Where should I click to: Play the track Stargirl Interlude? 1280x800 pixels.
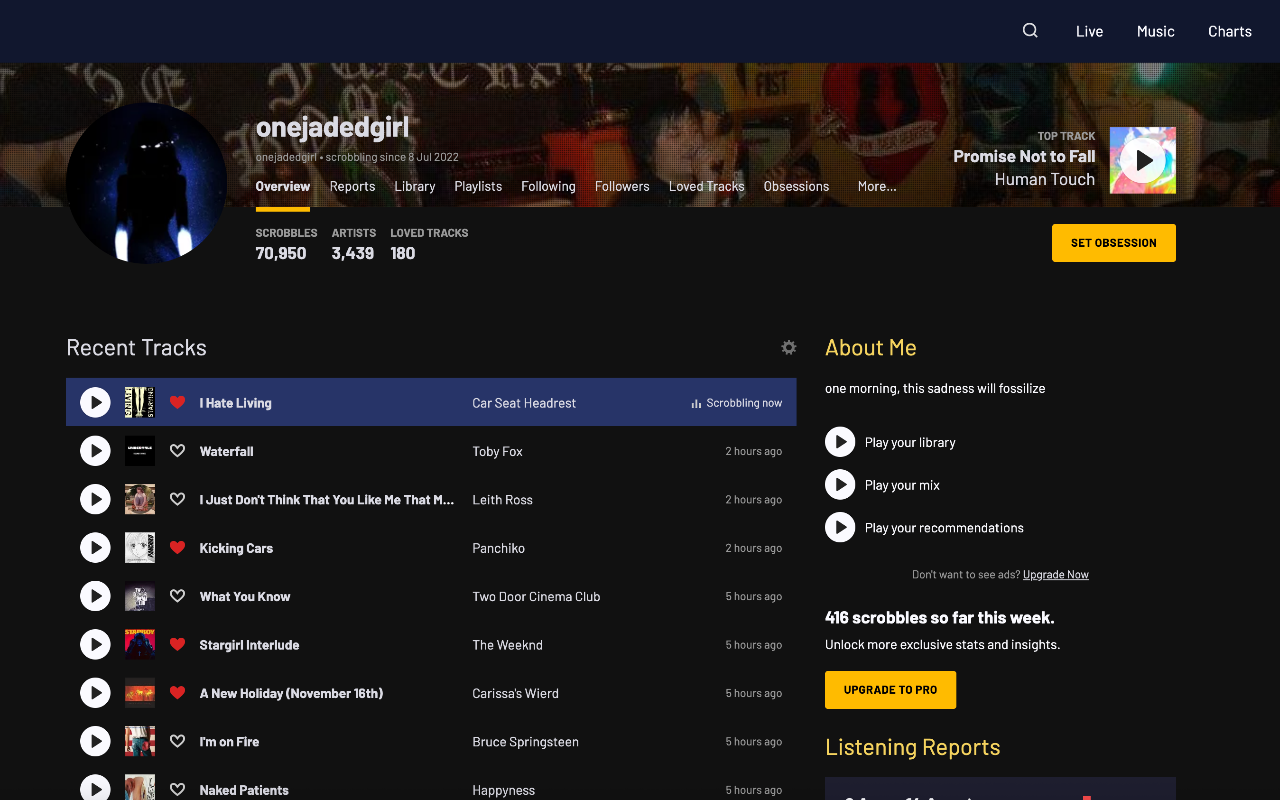tap(95, 645)
